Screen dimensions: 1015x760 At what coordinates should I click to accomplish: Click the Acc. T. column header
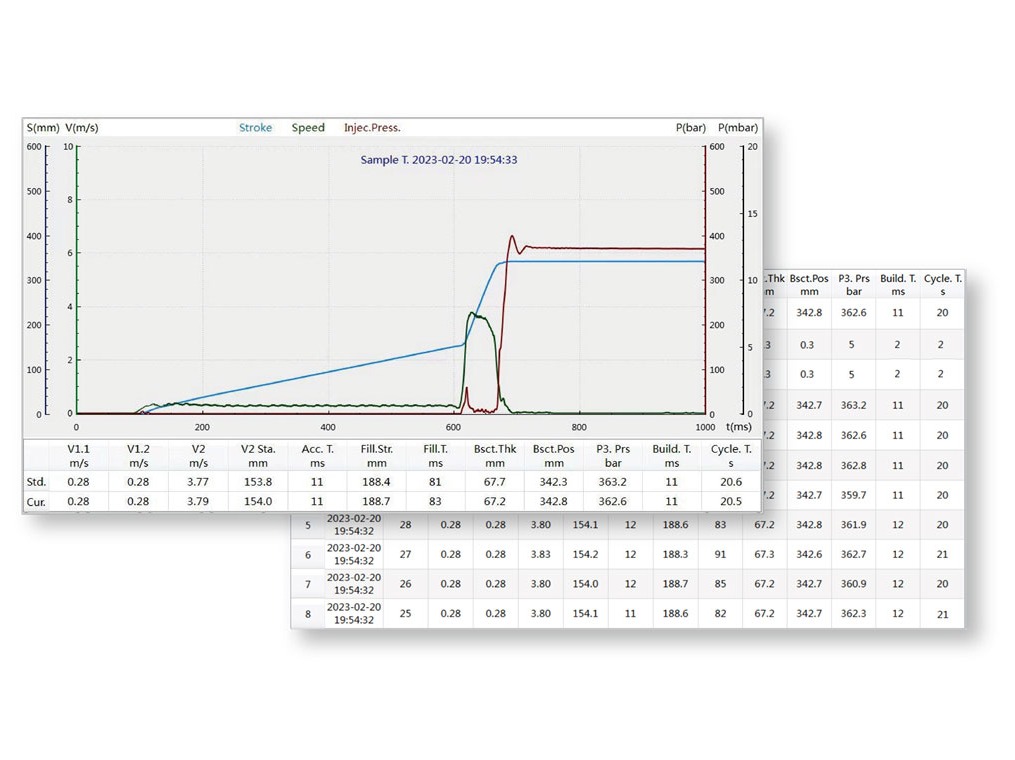pyautogui.click(x=317, y=456)
